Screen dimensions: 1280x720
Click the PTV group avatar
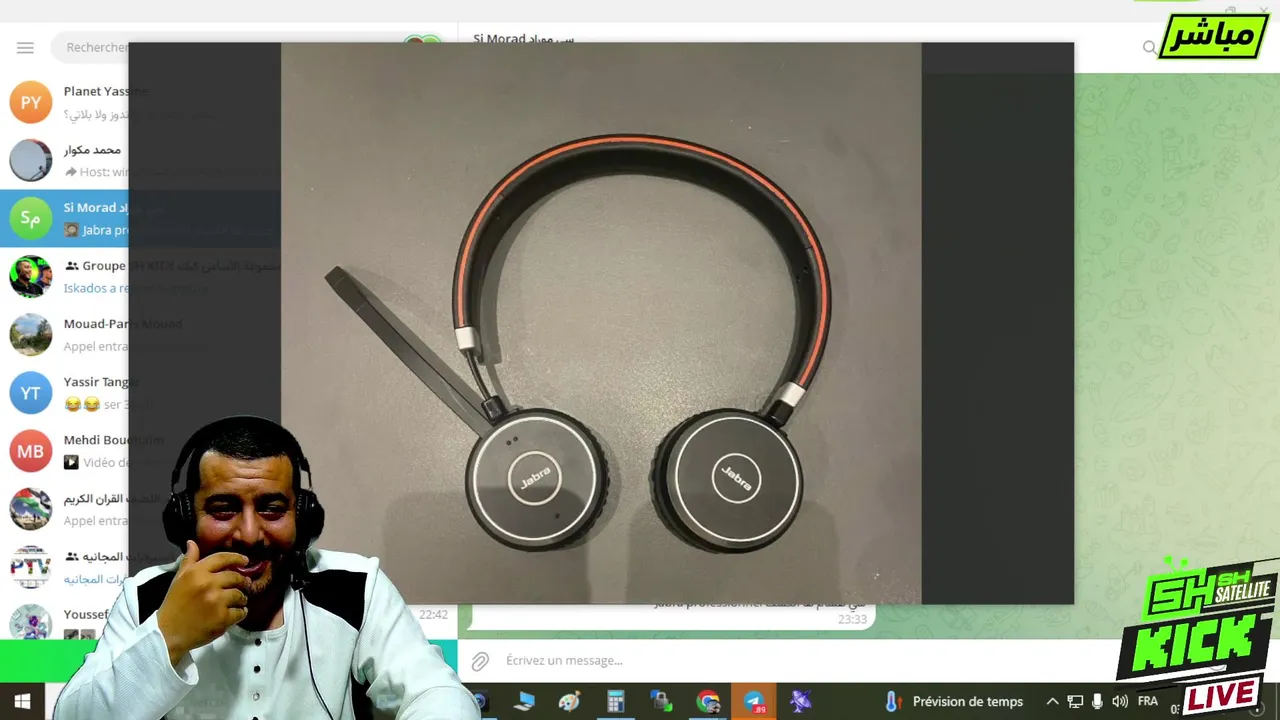pos(31,566)
